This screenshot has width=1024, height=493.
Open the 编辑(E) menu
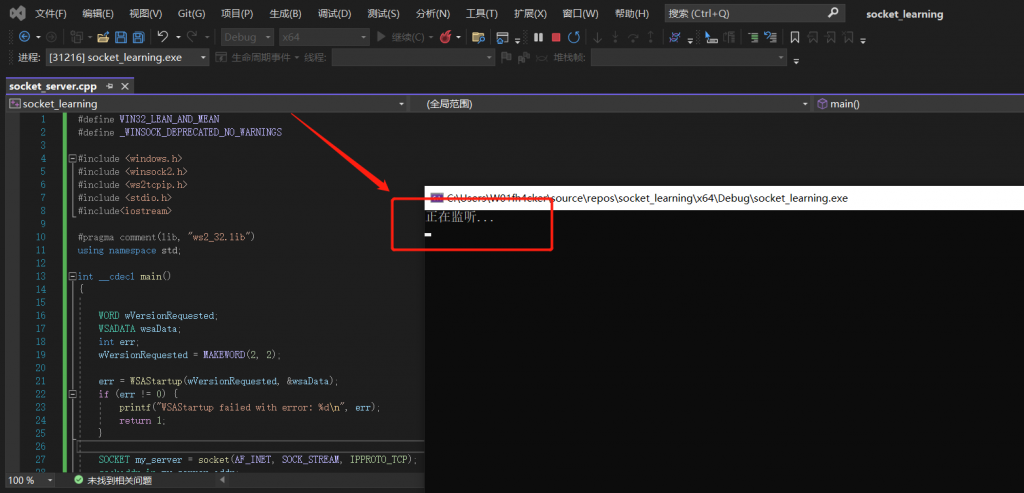(98, 14)
